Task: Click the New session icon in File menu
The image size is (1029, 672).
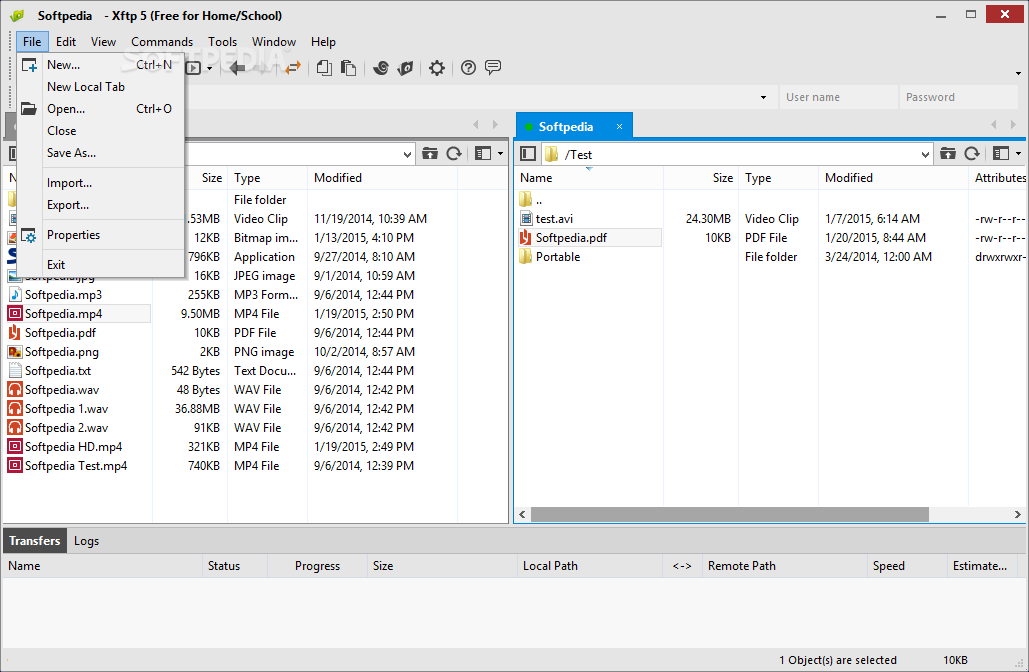Action: (29, 65)
